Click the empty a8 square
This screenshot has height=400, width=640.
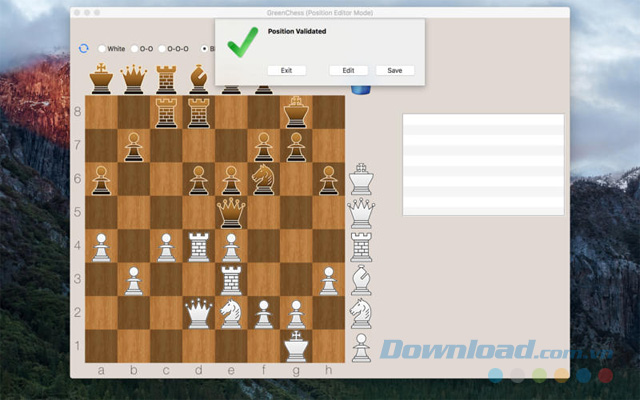click(x=101, y=112)
